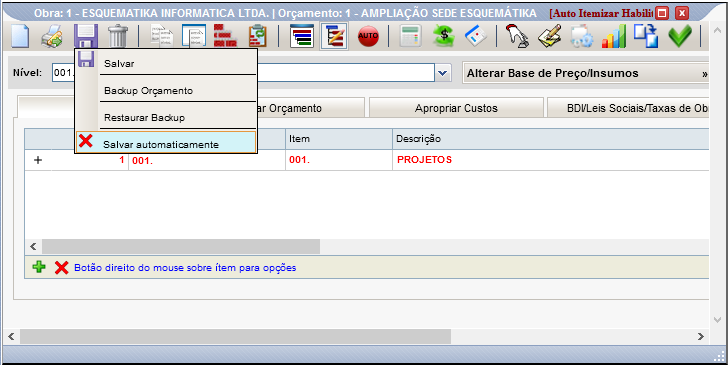This screenshot has height=365, width=728.
Task: Expand the PROJETOS row with plus sign
Action: tap(38, 160)
